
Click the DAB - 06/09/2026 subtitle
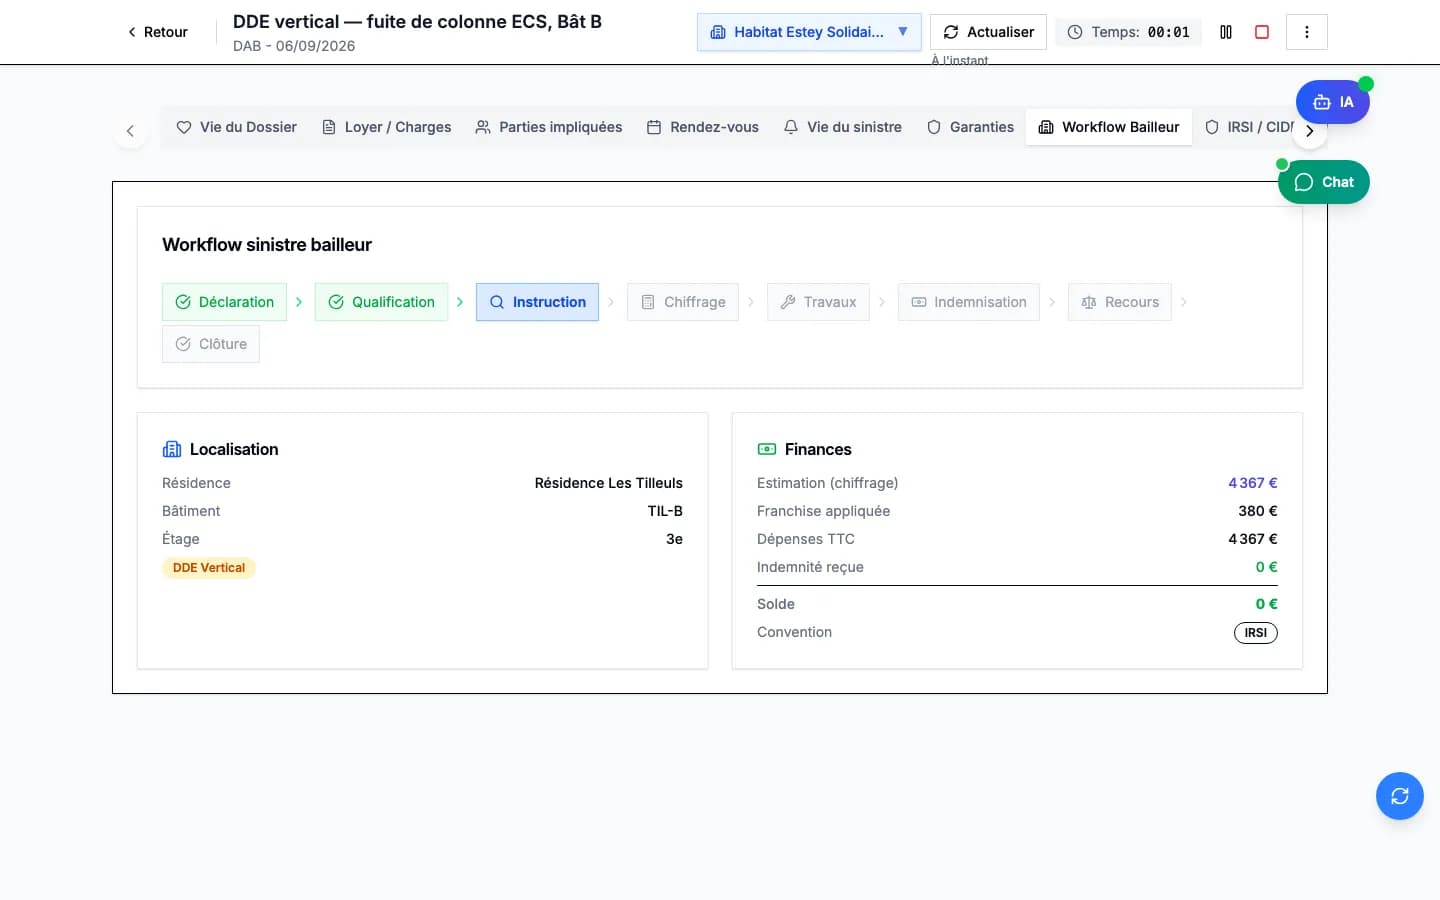pyautogui.click(x=294, y=46)
